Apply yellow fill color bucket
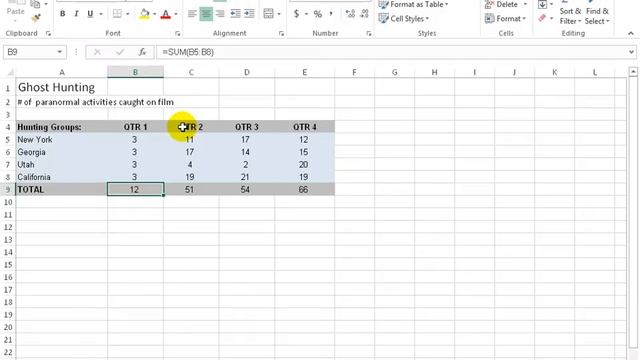The image size is (640, 360). tap(144, 14)
